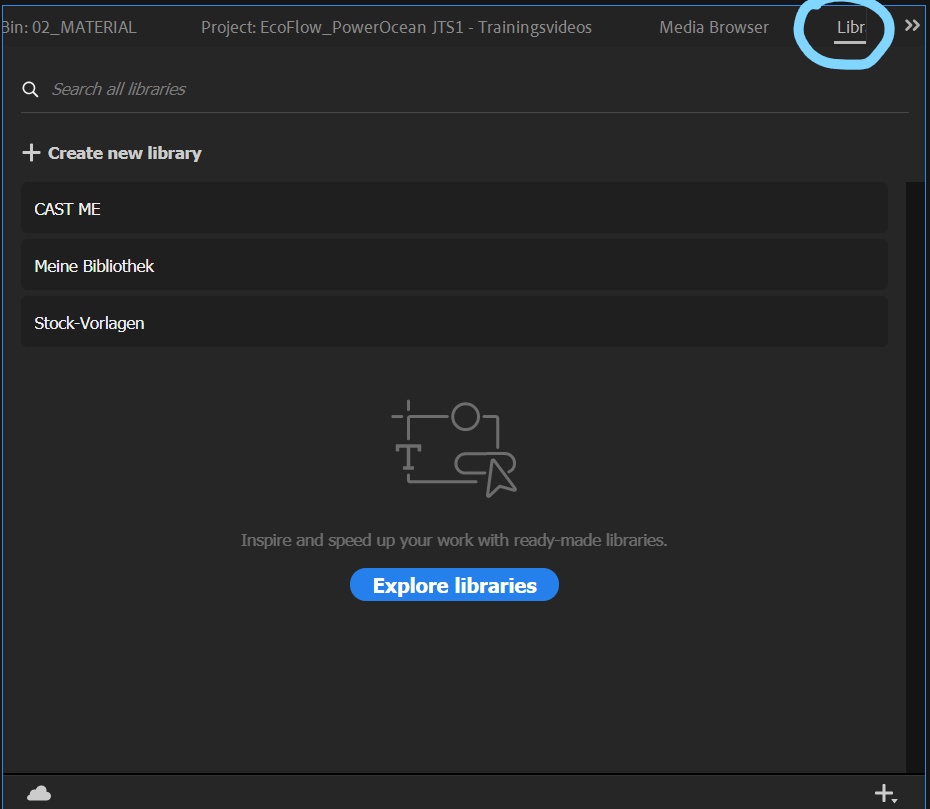Click the Search all libraries placeholder text
Image resolution: width=930 pixels, height=809 pixels.
pos(120,89)
